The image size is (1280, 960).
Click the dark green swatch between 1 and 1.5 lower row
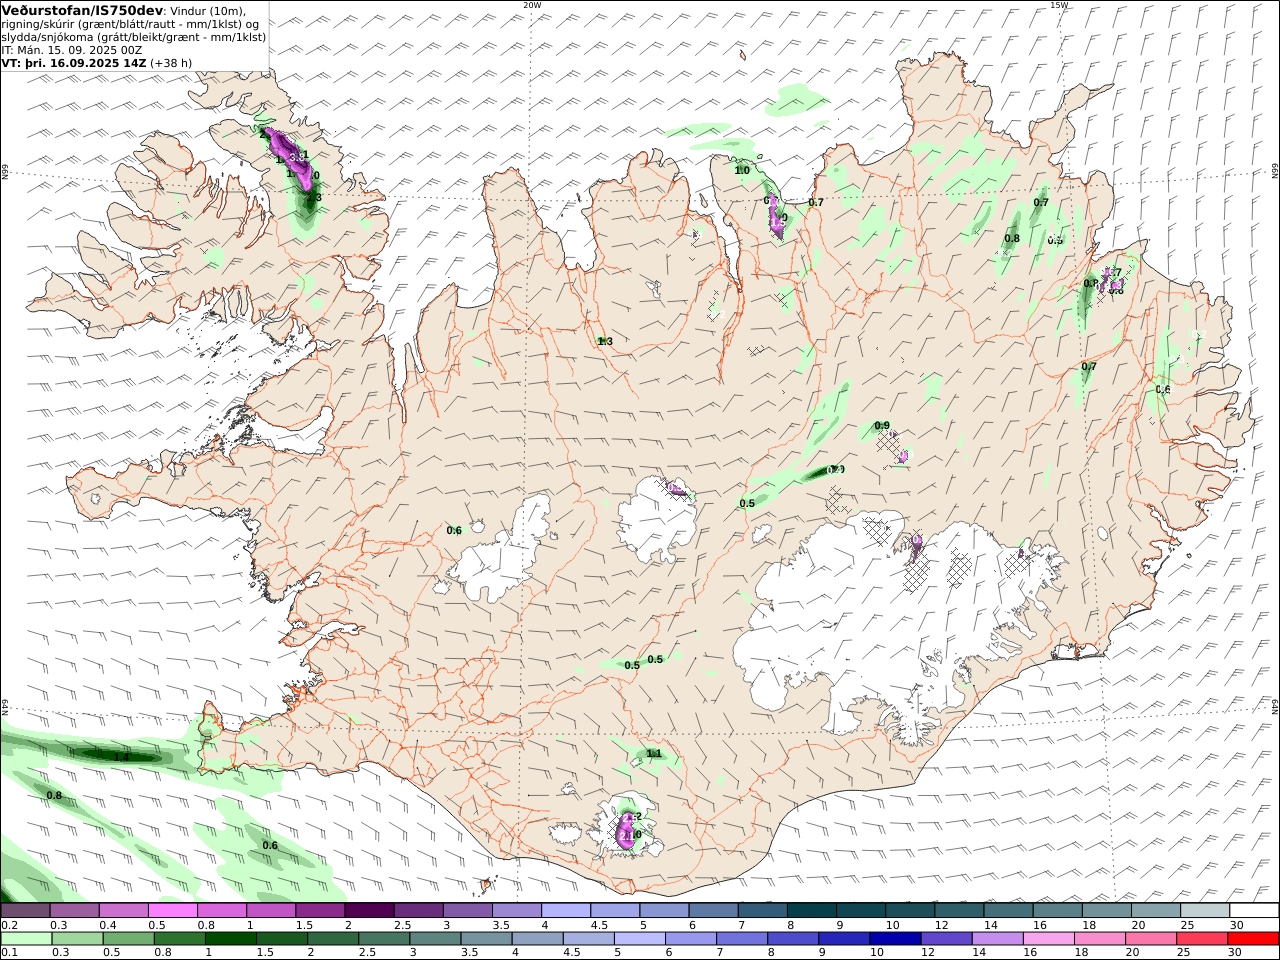click(230, 939)
